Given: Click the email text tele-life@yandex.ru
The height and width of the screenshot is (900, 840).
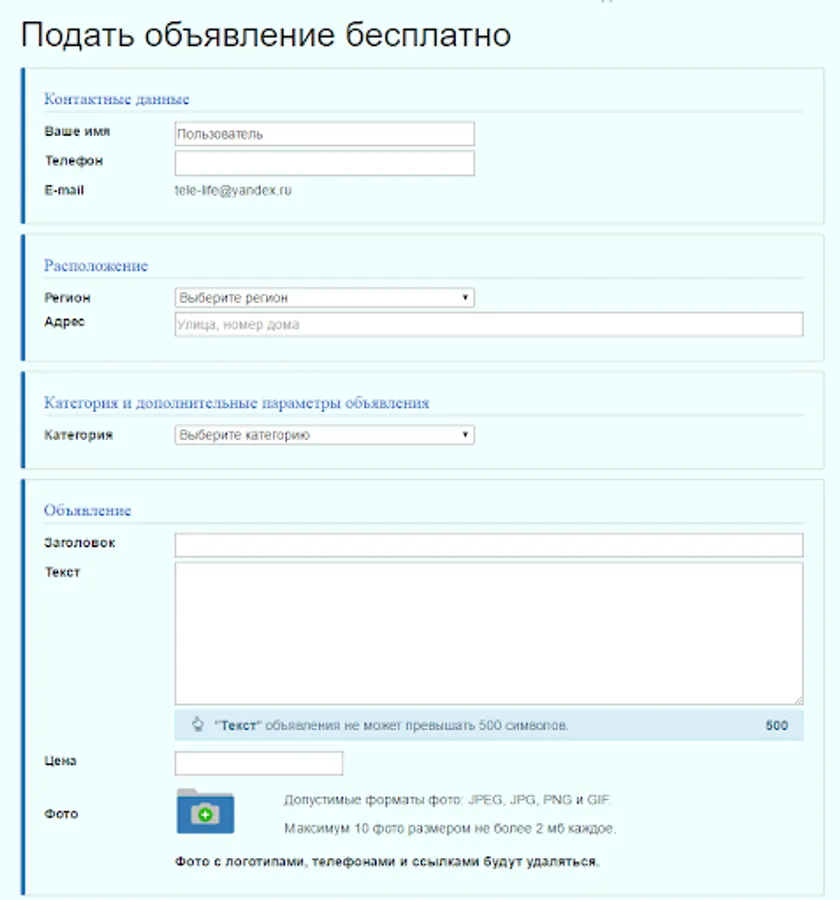Looking at the screenshot, I should [x=233, y=190].
